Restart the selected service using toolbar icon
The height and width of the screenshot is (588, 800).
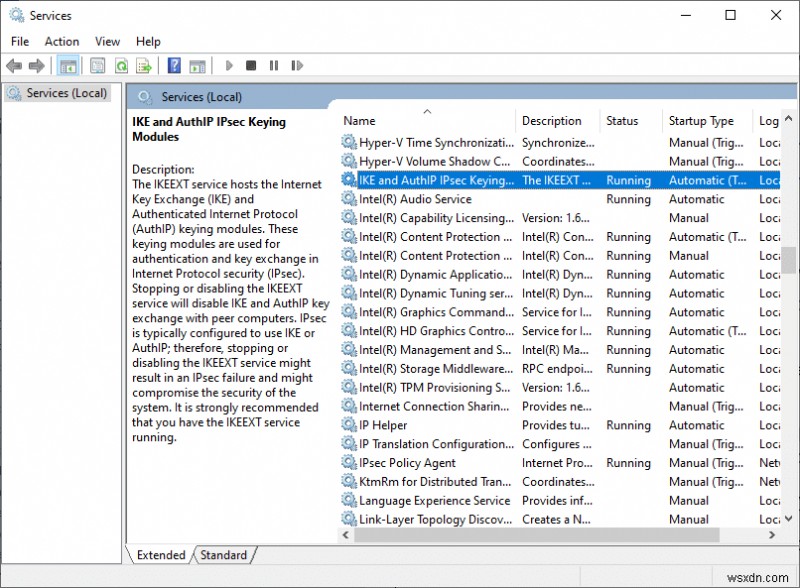pyautogui.click(x=297, y=65)
